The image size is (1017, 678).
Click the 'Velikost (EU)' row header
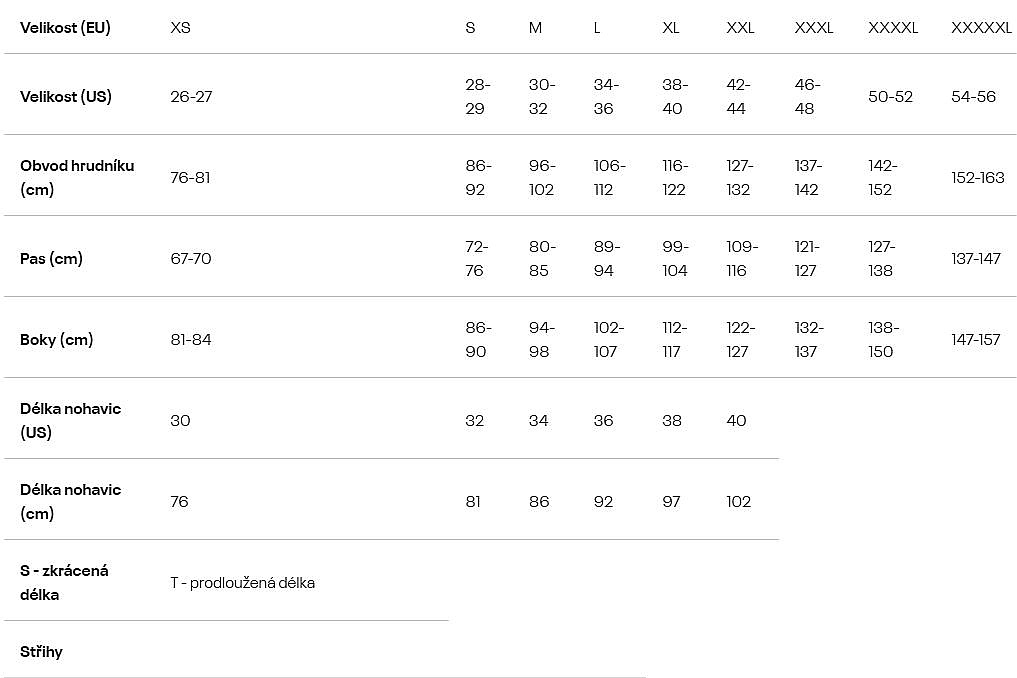coord(65,28)
